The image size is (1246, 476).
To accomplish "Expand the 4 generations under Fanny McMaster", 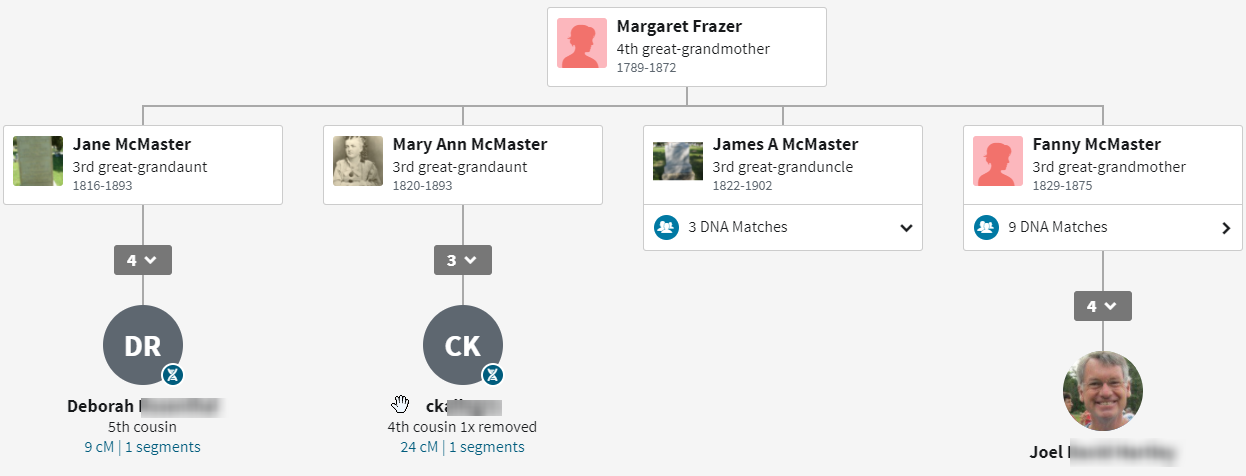I will pos(1102,306).
